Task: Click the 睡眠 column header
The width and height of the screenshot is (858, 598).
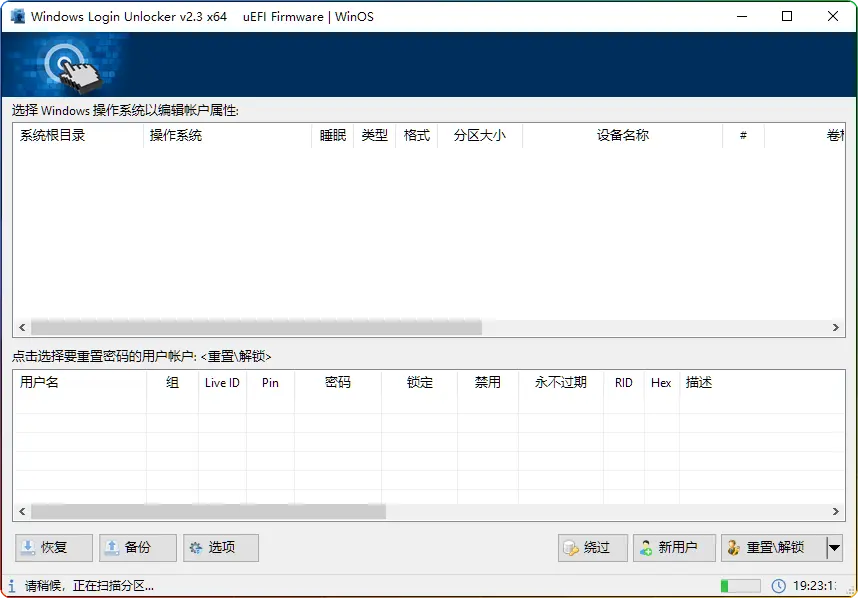Action: point(333,135)
